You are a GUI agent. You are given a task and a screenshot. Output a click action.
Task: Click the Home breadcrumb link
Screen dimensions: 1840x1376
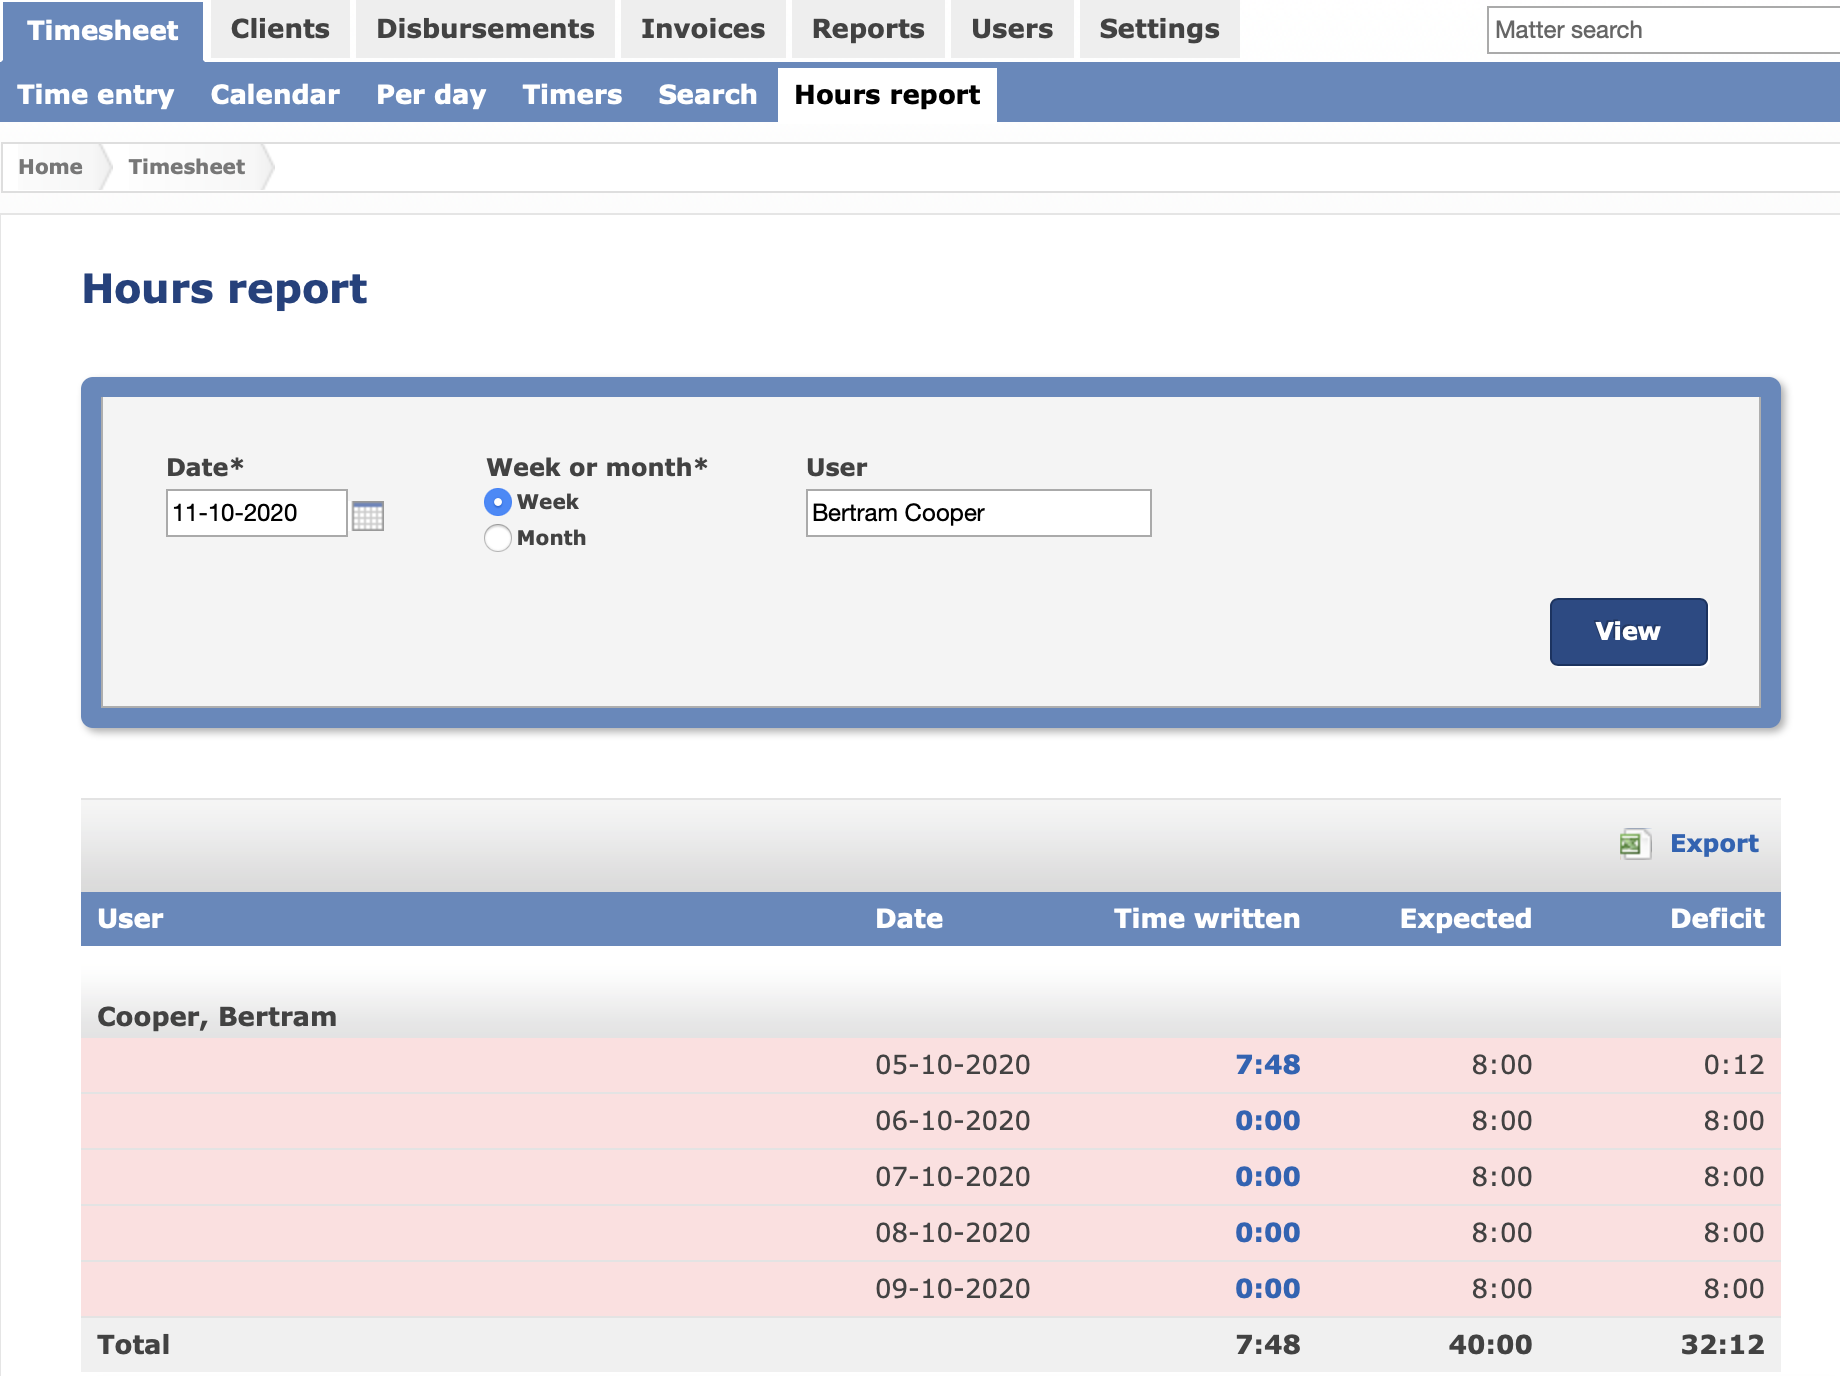point(51,166)
